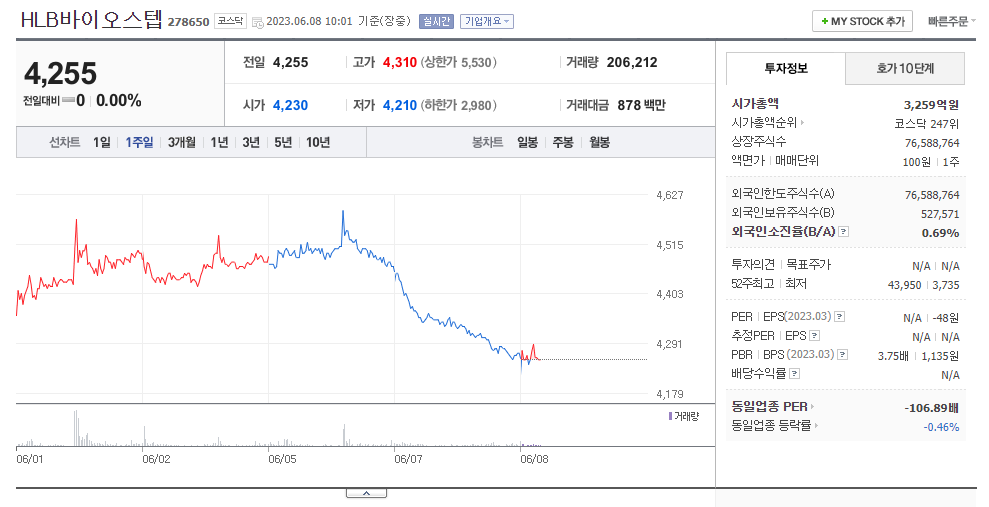Select the 10년 line chart period
Screen dimensions: 989x507
pos(318,143)
